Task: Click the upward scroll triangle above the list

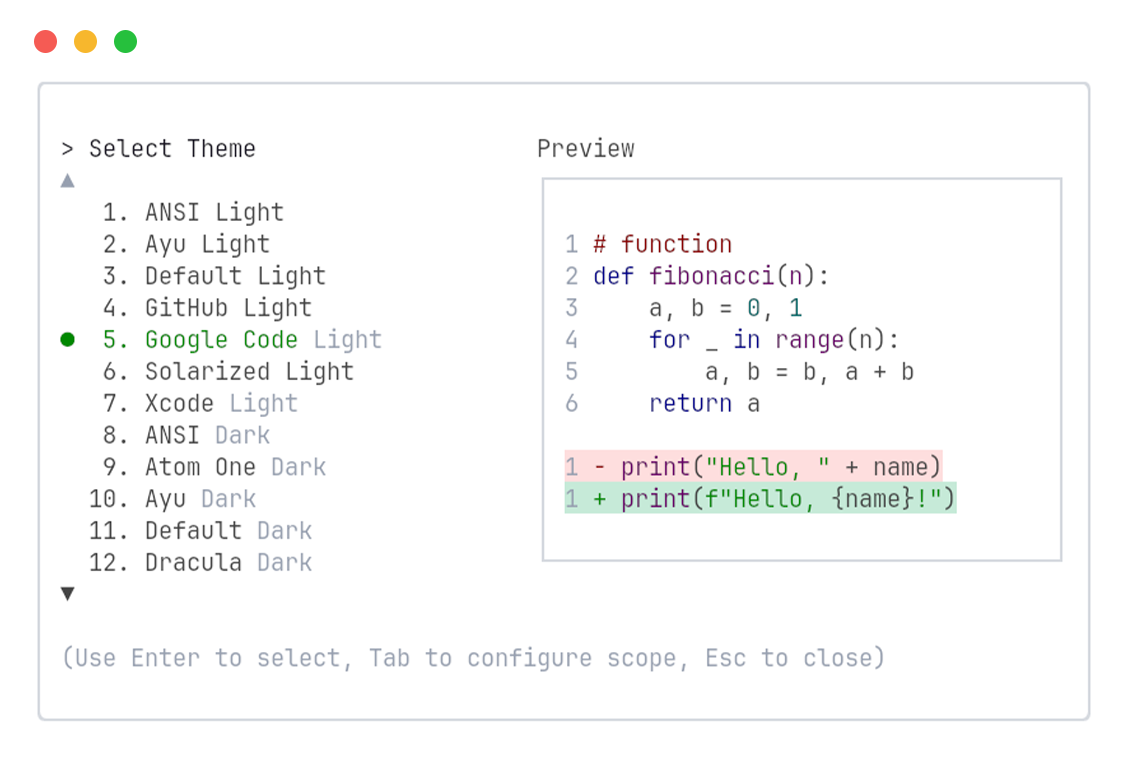Action: point(67,180)
